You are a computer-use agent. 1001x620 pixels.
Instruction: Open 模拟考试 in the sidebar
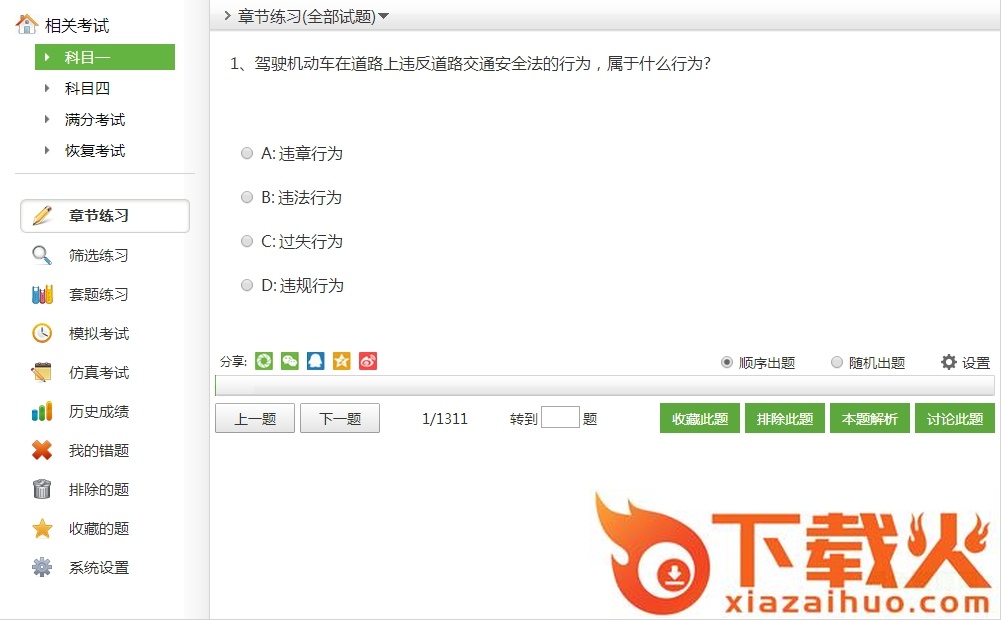(x=98, y=334)
